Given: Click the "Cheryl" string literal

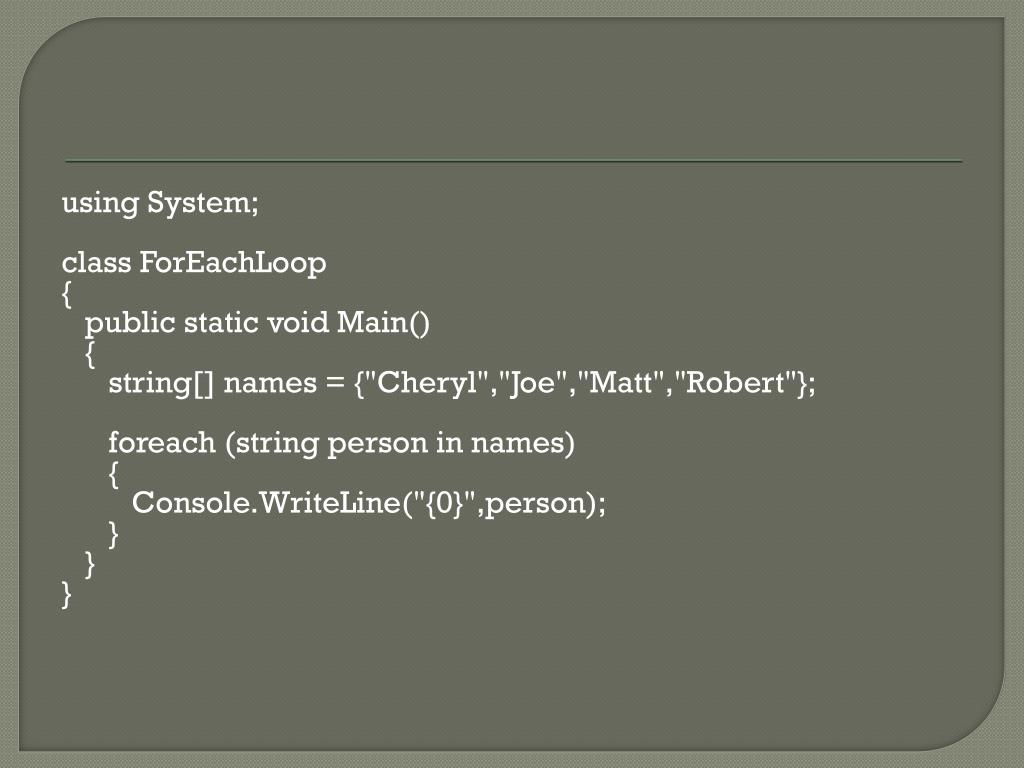Looking at the screenshot, I should (x=428, y=383).
